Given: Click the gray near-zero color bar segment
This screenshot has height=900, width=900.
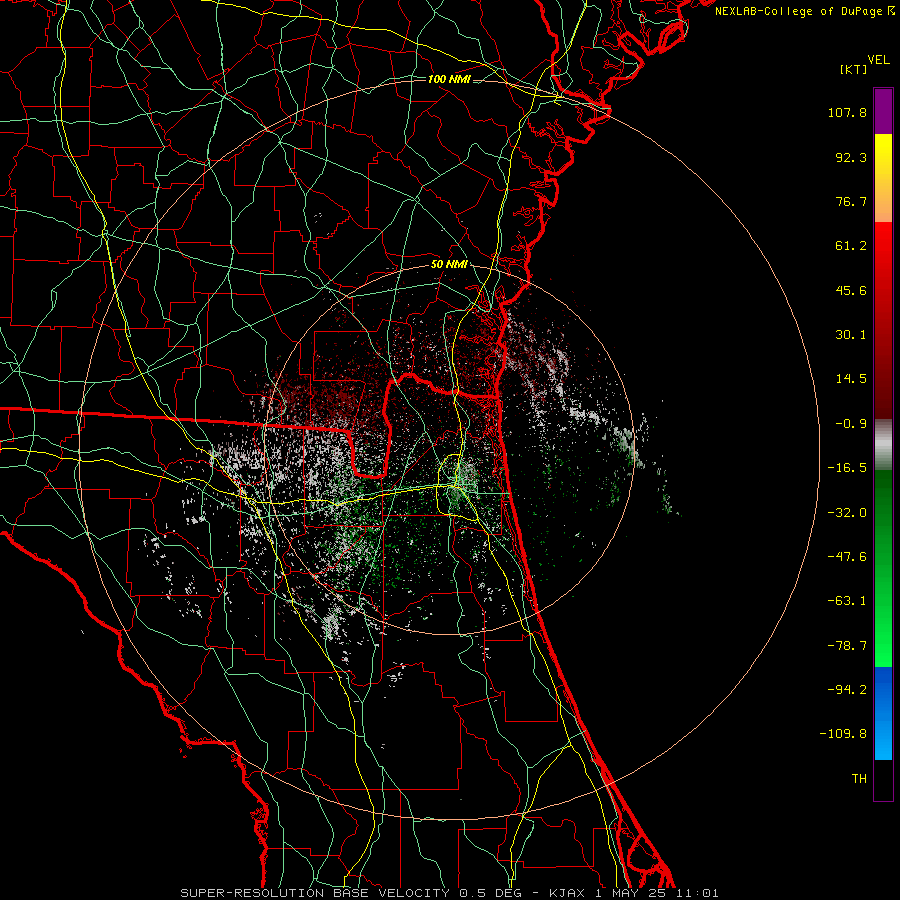Looking at the screenshot, I should 883,445.
